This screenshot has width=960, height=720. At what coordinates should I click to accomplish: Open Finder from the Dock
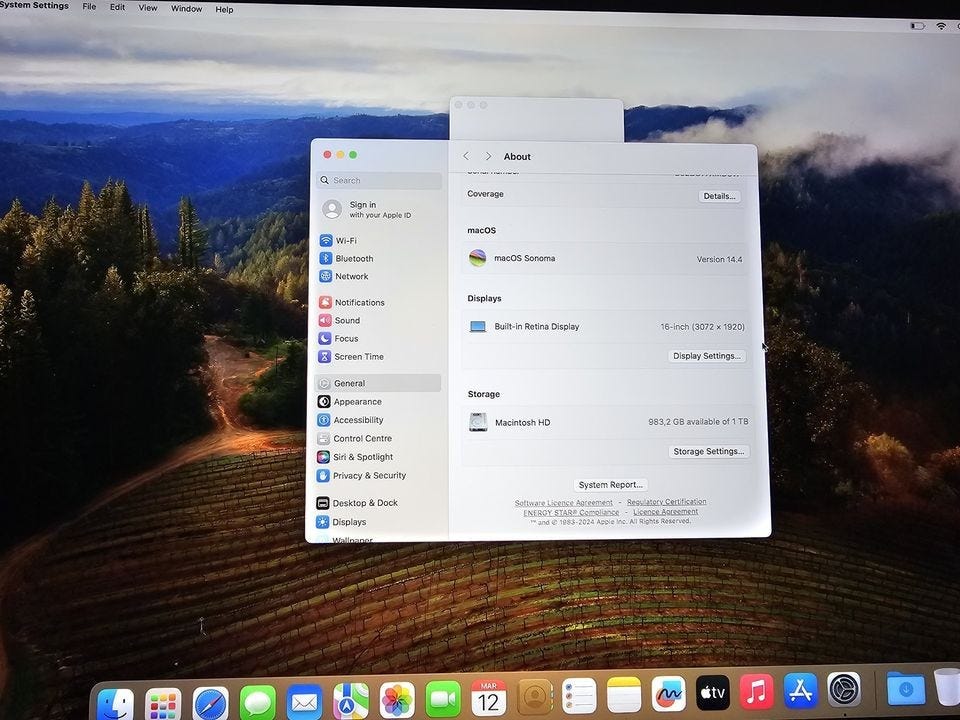point(116,704)
